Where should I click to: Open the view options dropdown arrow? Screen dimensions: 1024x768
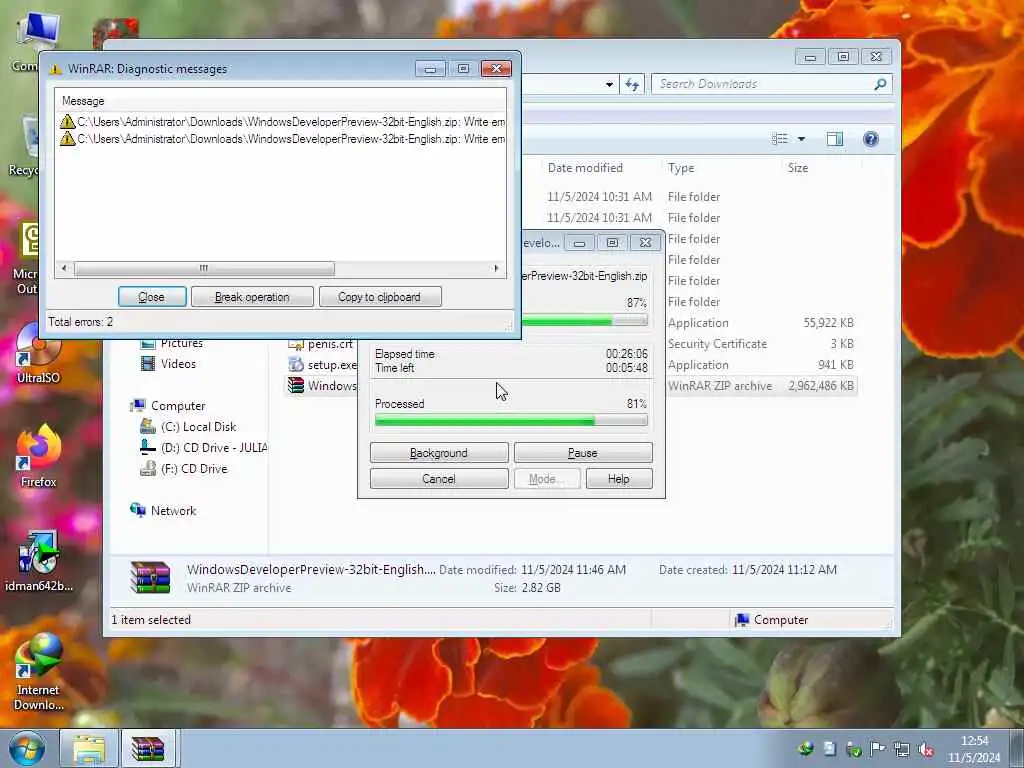tap(801, 138)
